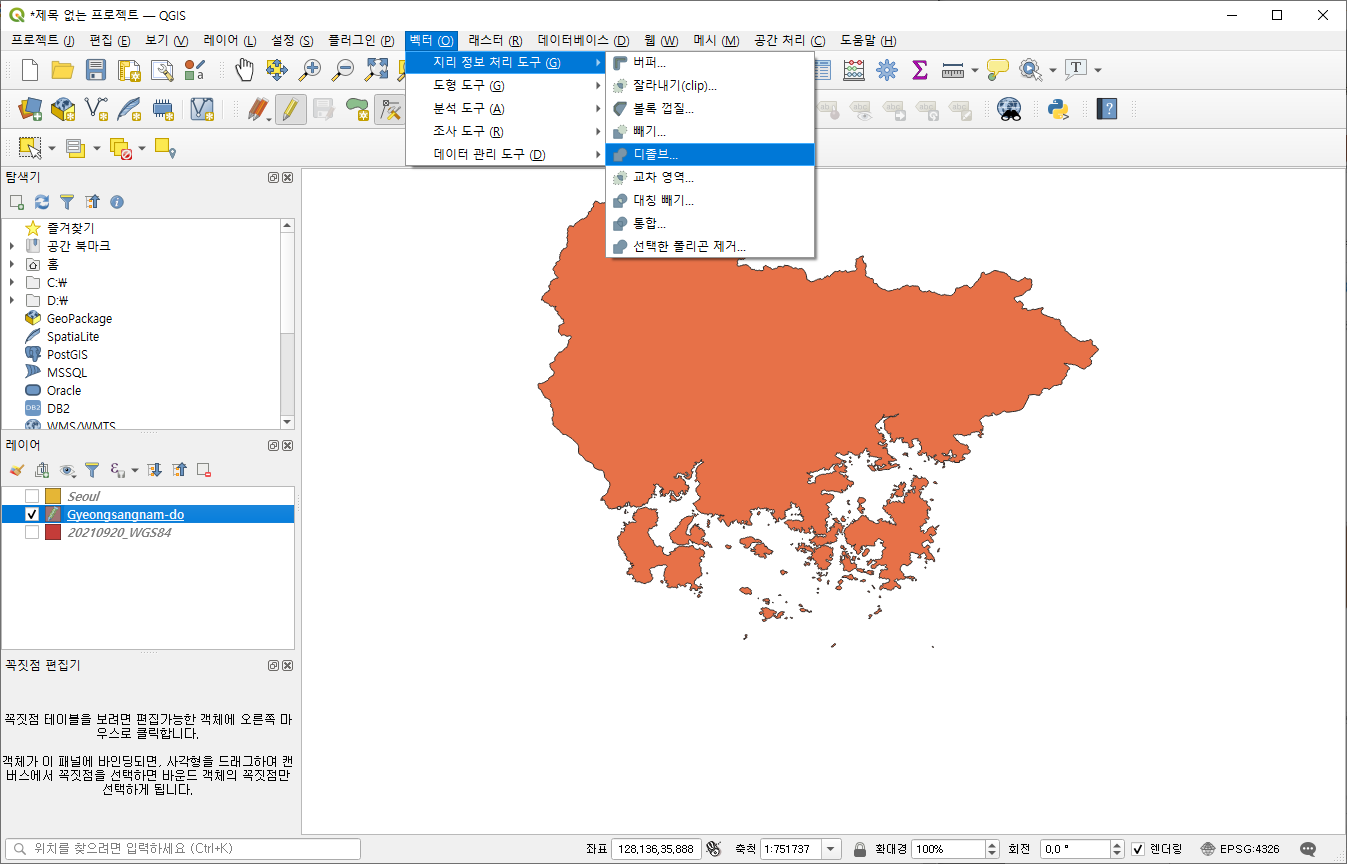Click the New Shapefile Layer icon
Viewport: 1347px width, 864px height.
96,108
